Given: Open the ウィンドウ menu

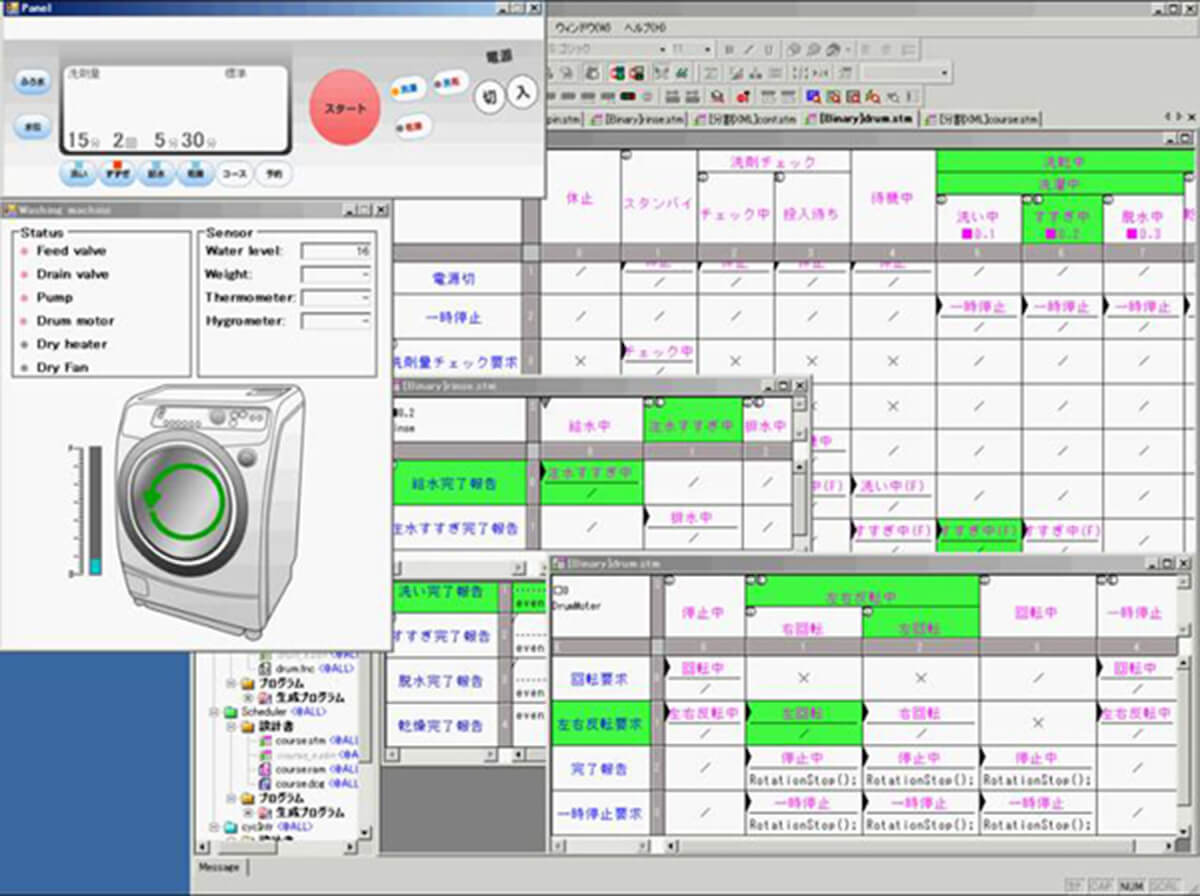Looking at the screenshot, I should [582, 27].
